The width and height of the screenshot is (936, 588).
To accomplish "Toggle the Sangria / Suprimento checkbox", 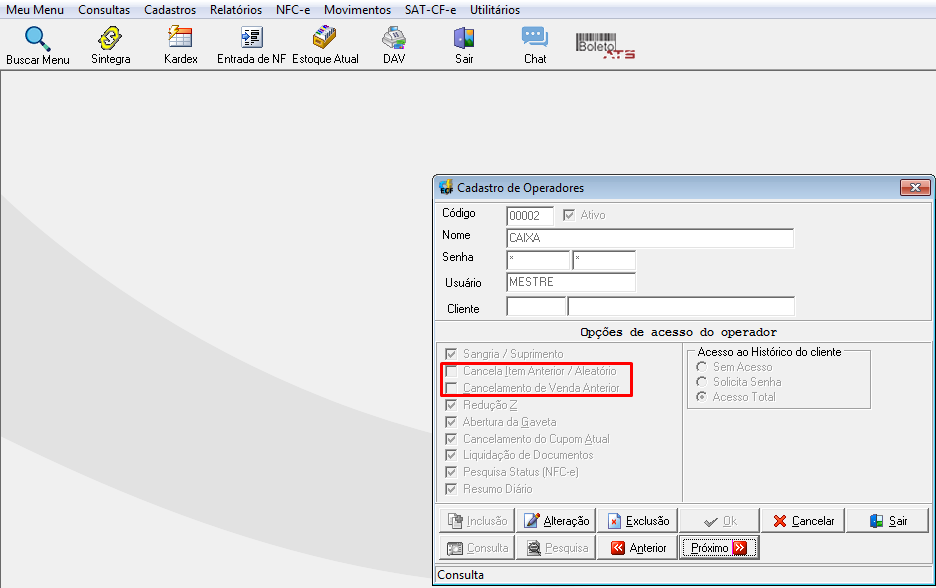I will 451,354.
